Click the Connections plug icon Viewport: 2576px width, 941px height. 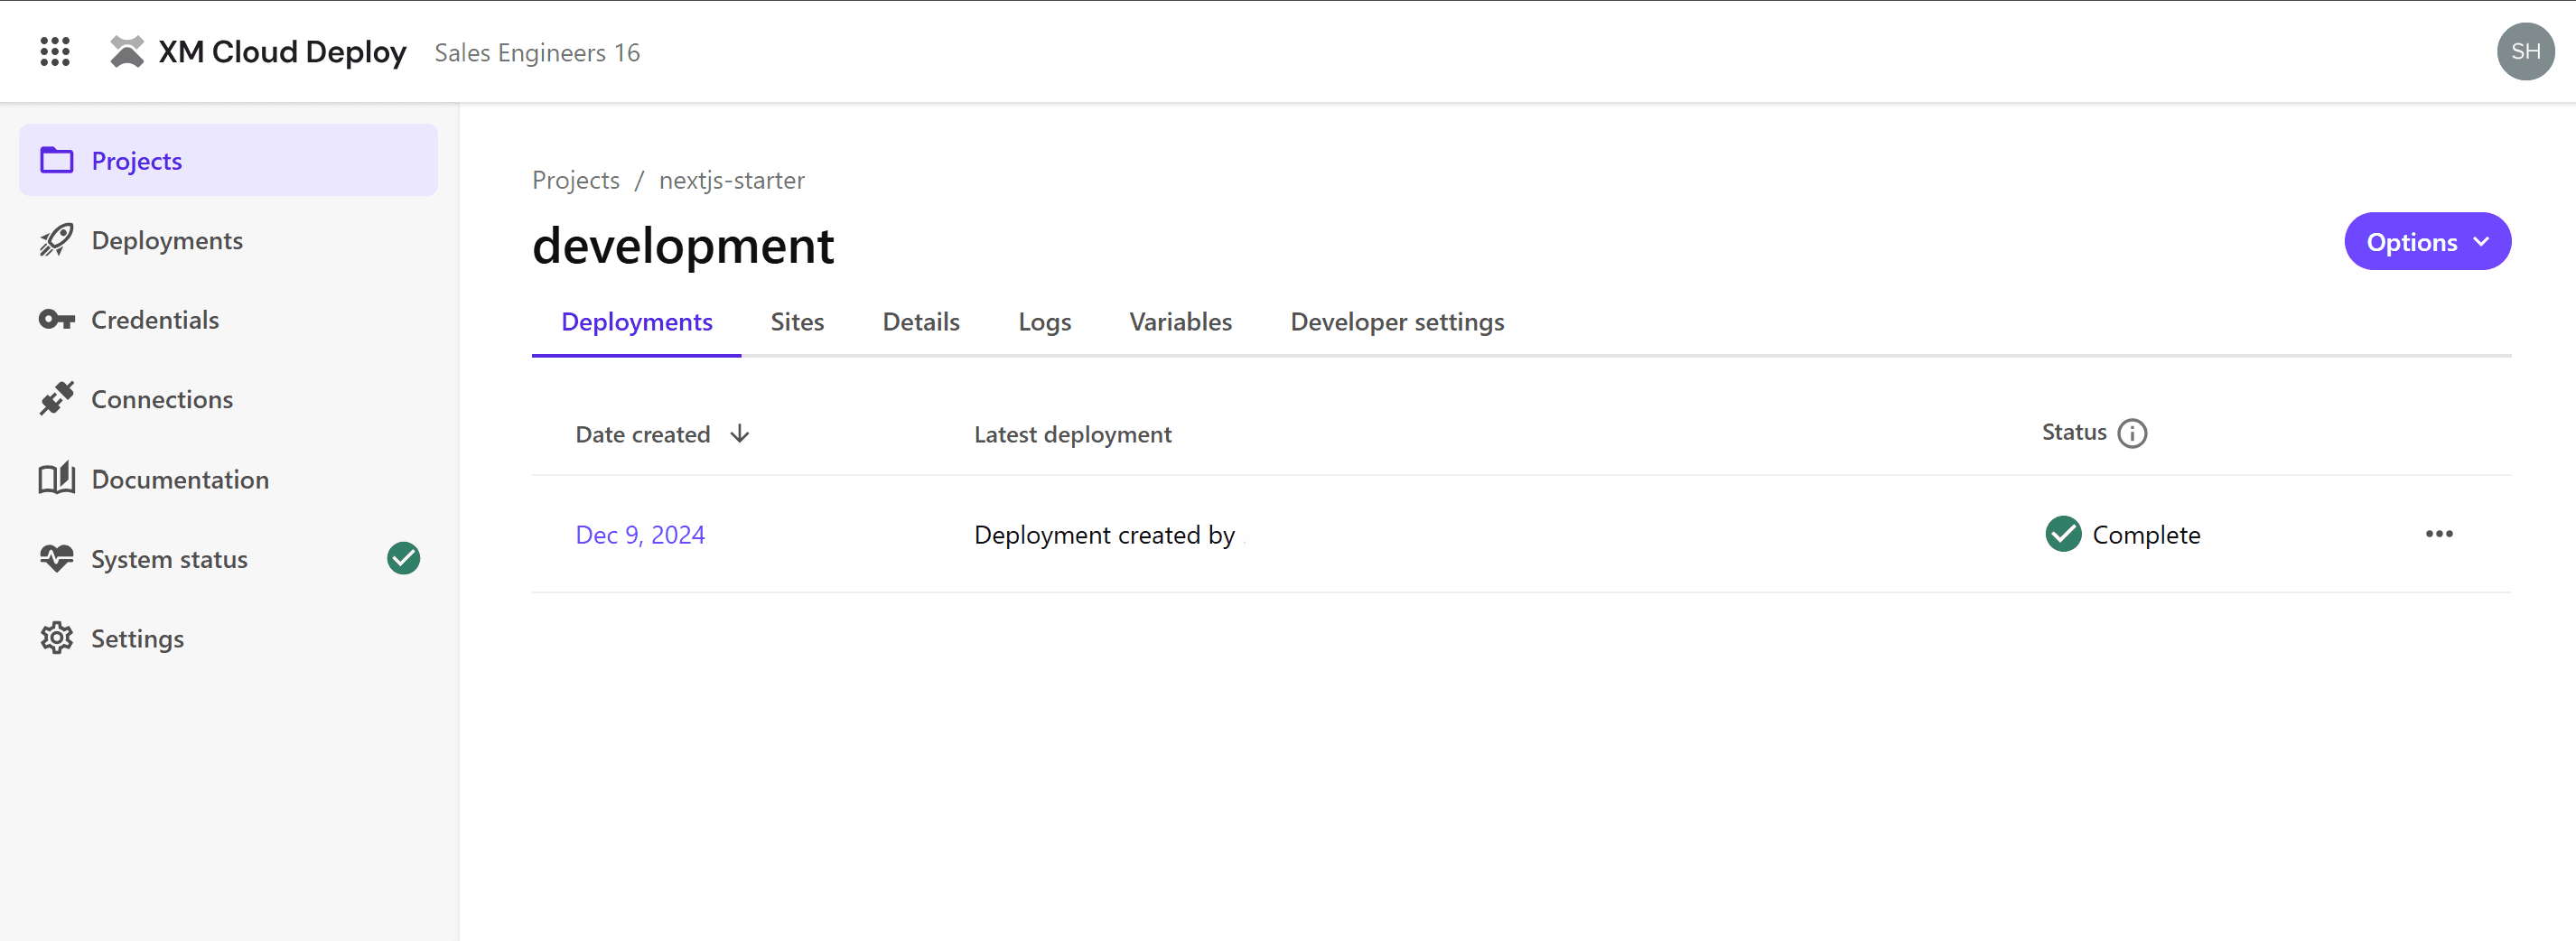[x=56, y=399]
